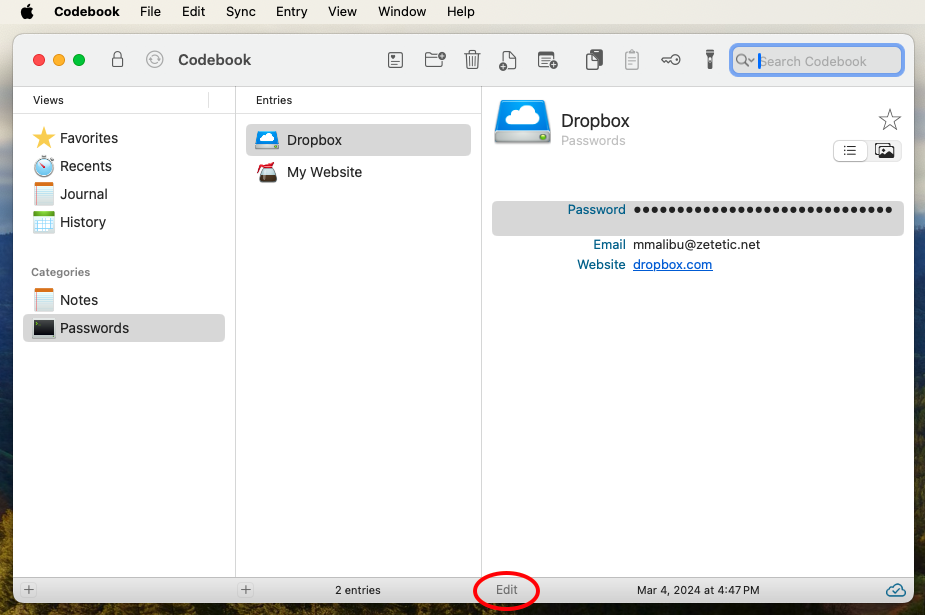Select the Passwords category

124,328
